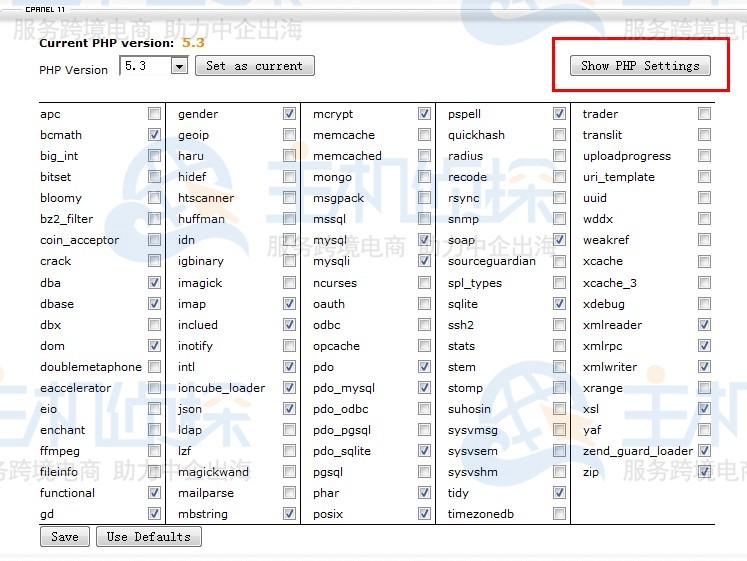Enable the sourceguardian checkbox
This screenshot has width=747, height=561.
(559, 261)
